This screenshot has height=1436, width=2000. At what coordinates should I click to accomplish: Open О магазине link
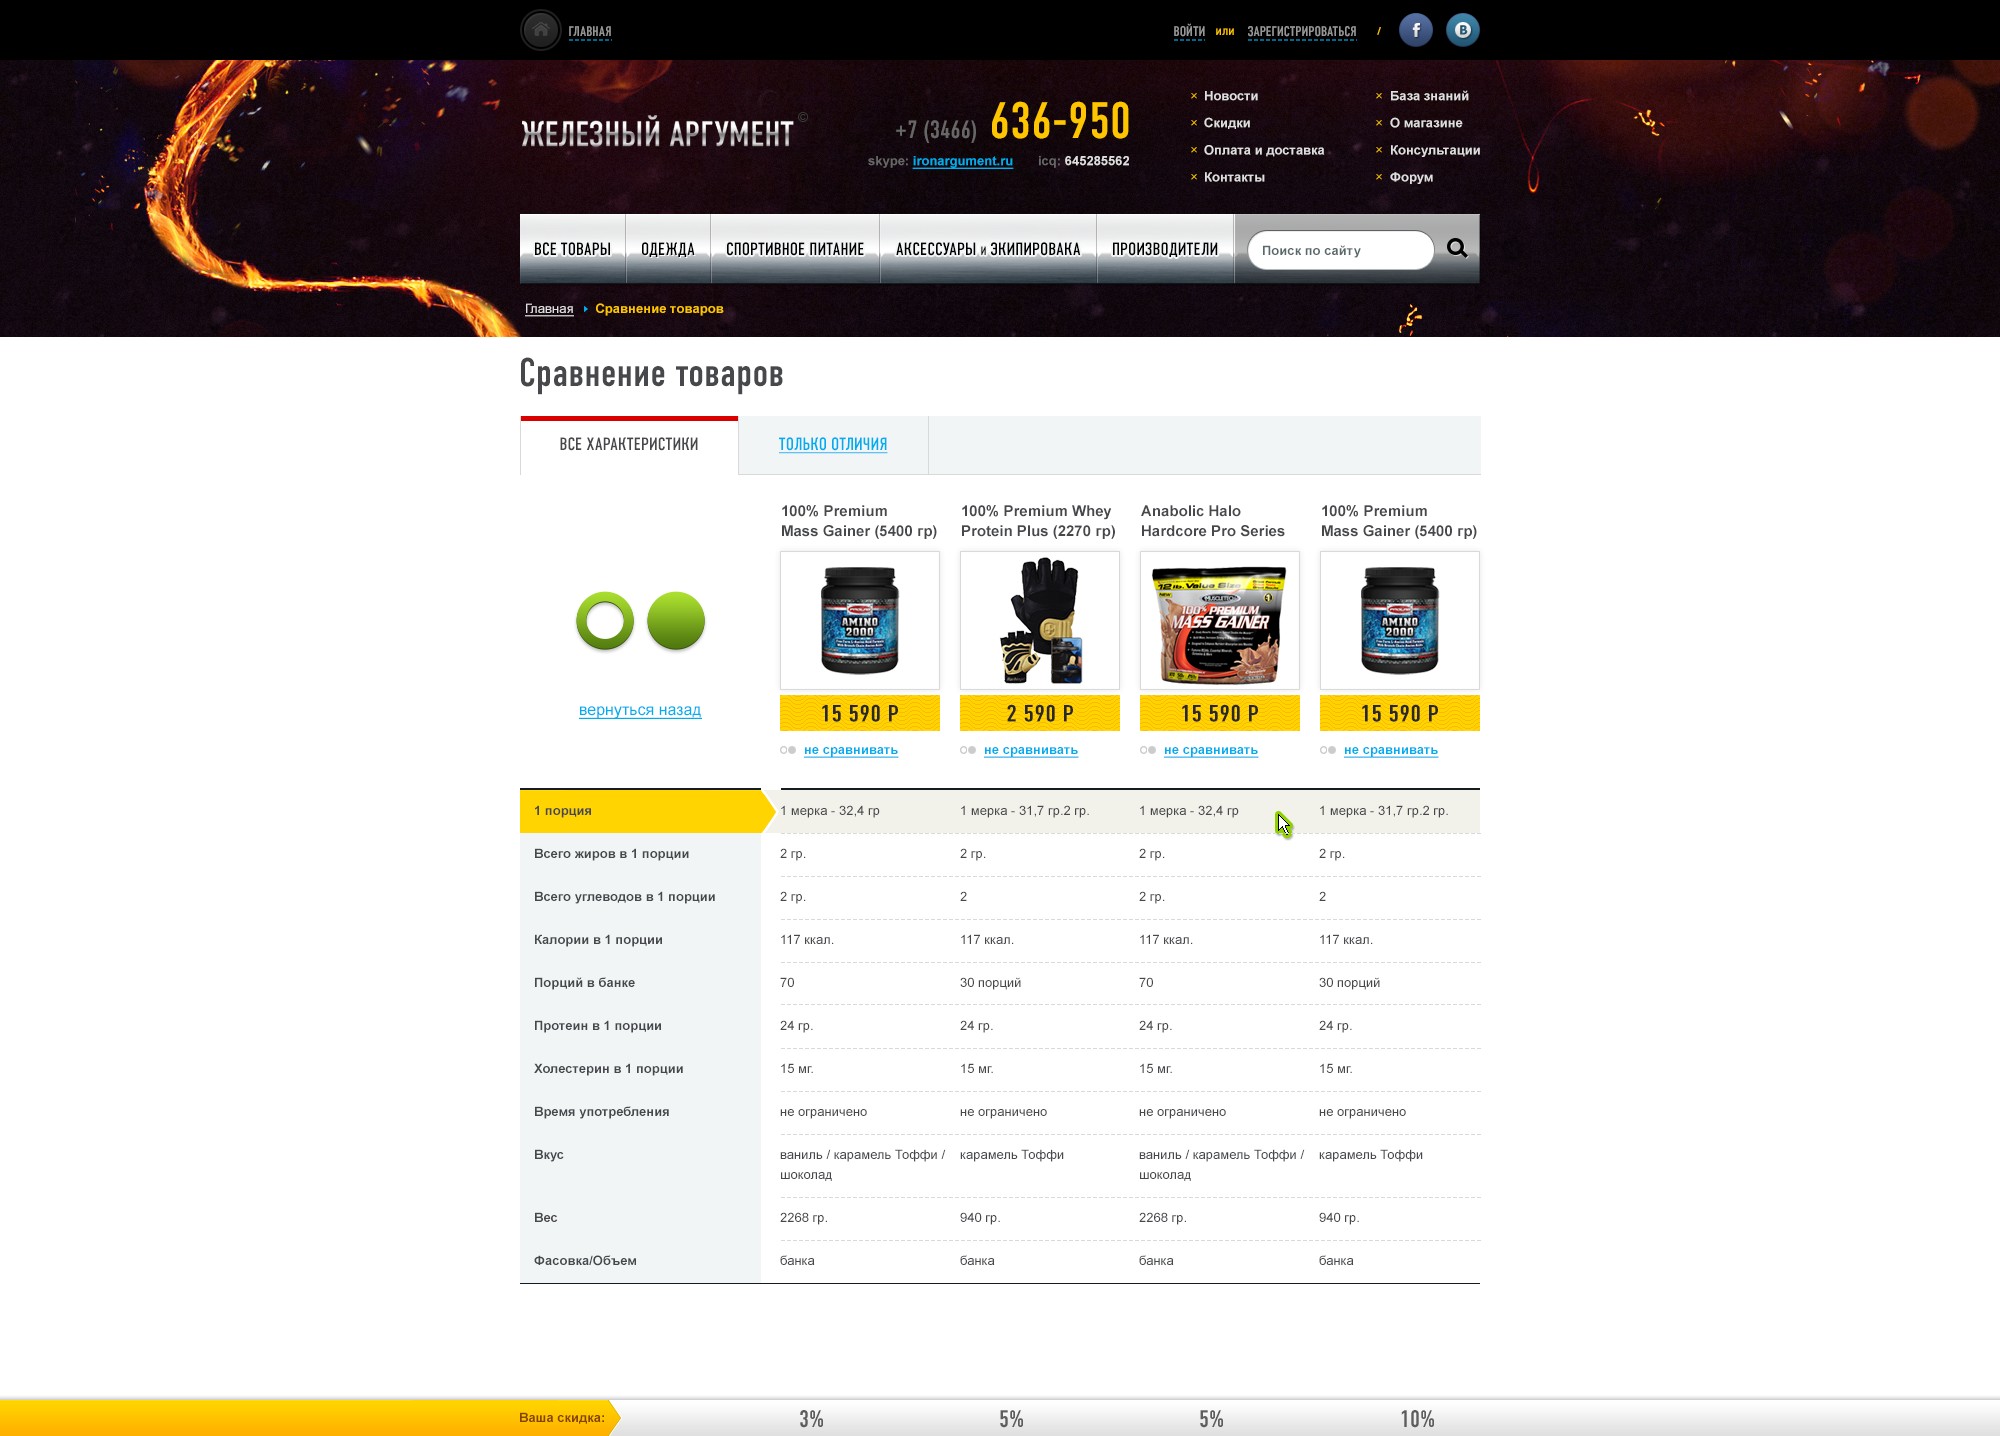tap(1426, 123)
